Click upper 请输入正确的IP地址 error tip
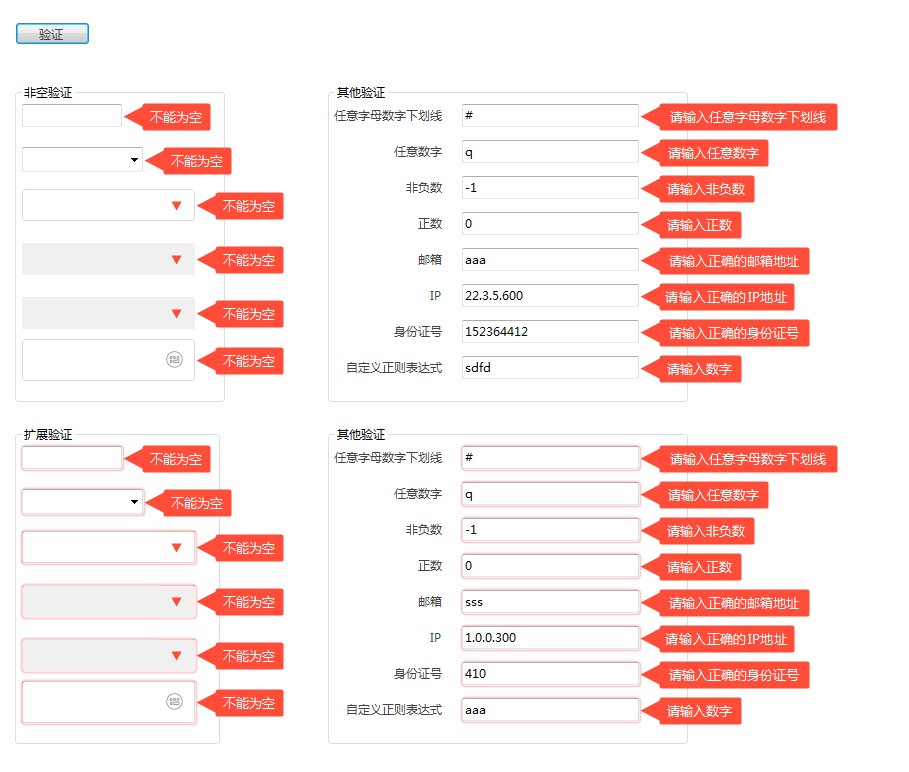 719,297
